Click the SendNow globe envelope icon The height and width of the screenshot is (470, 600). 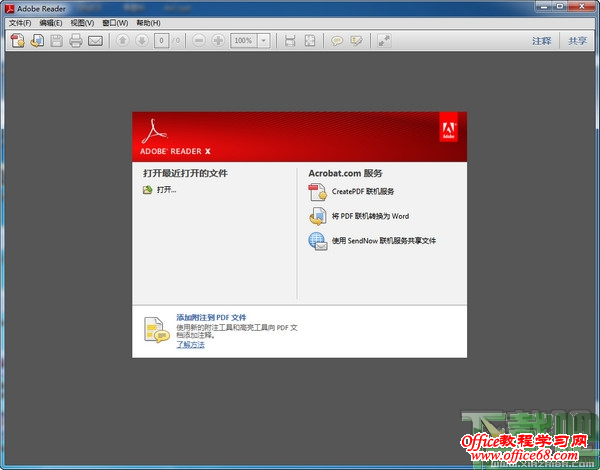(x=318, y=241)
